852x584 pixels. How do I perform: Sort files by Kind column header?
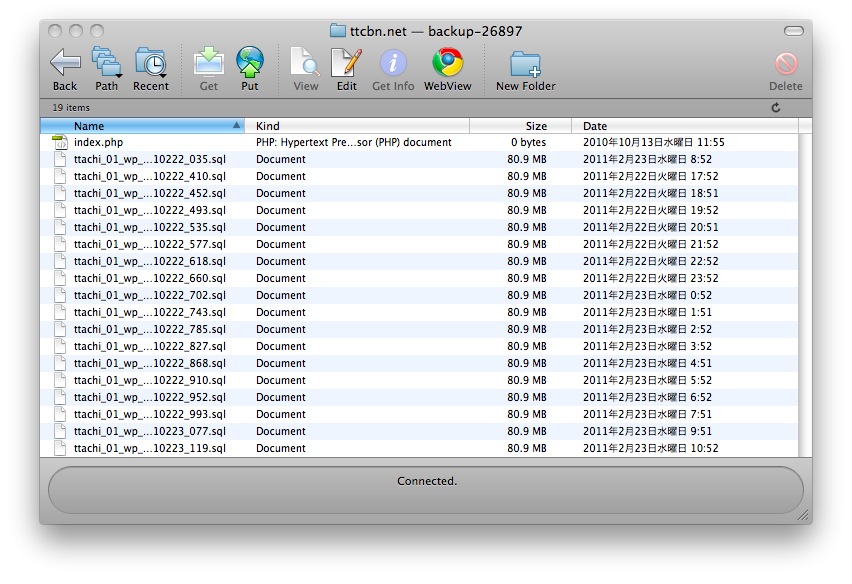tap(357, 126)
